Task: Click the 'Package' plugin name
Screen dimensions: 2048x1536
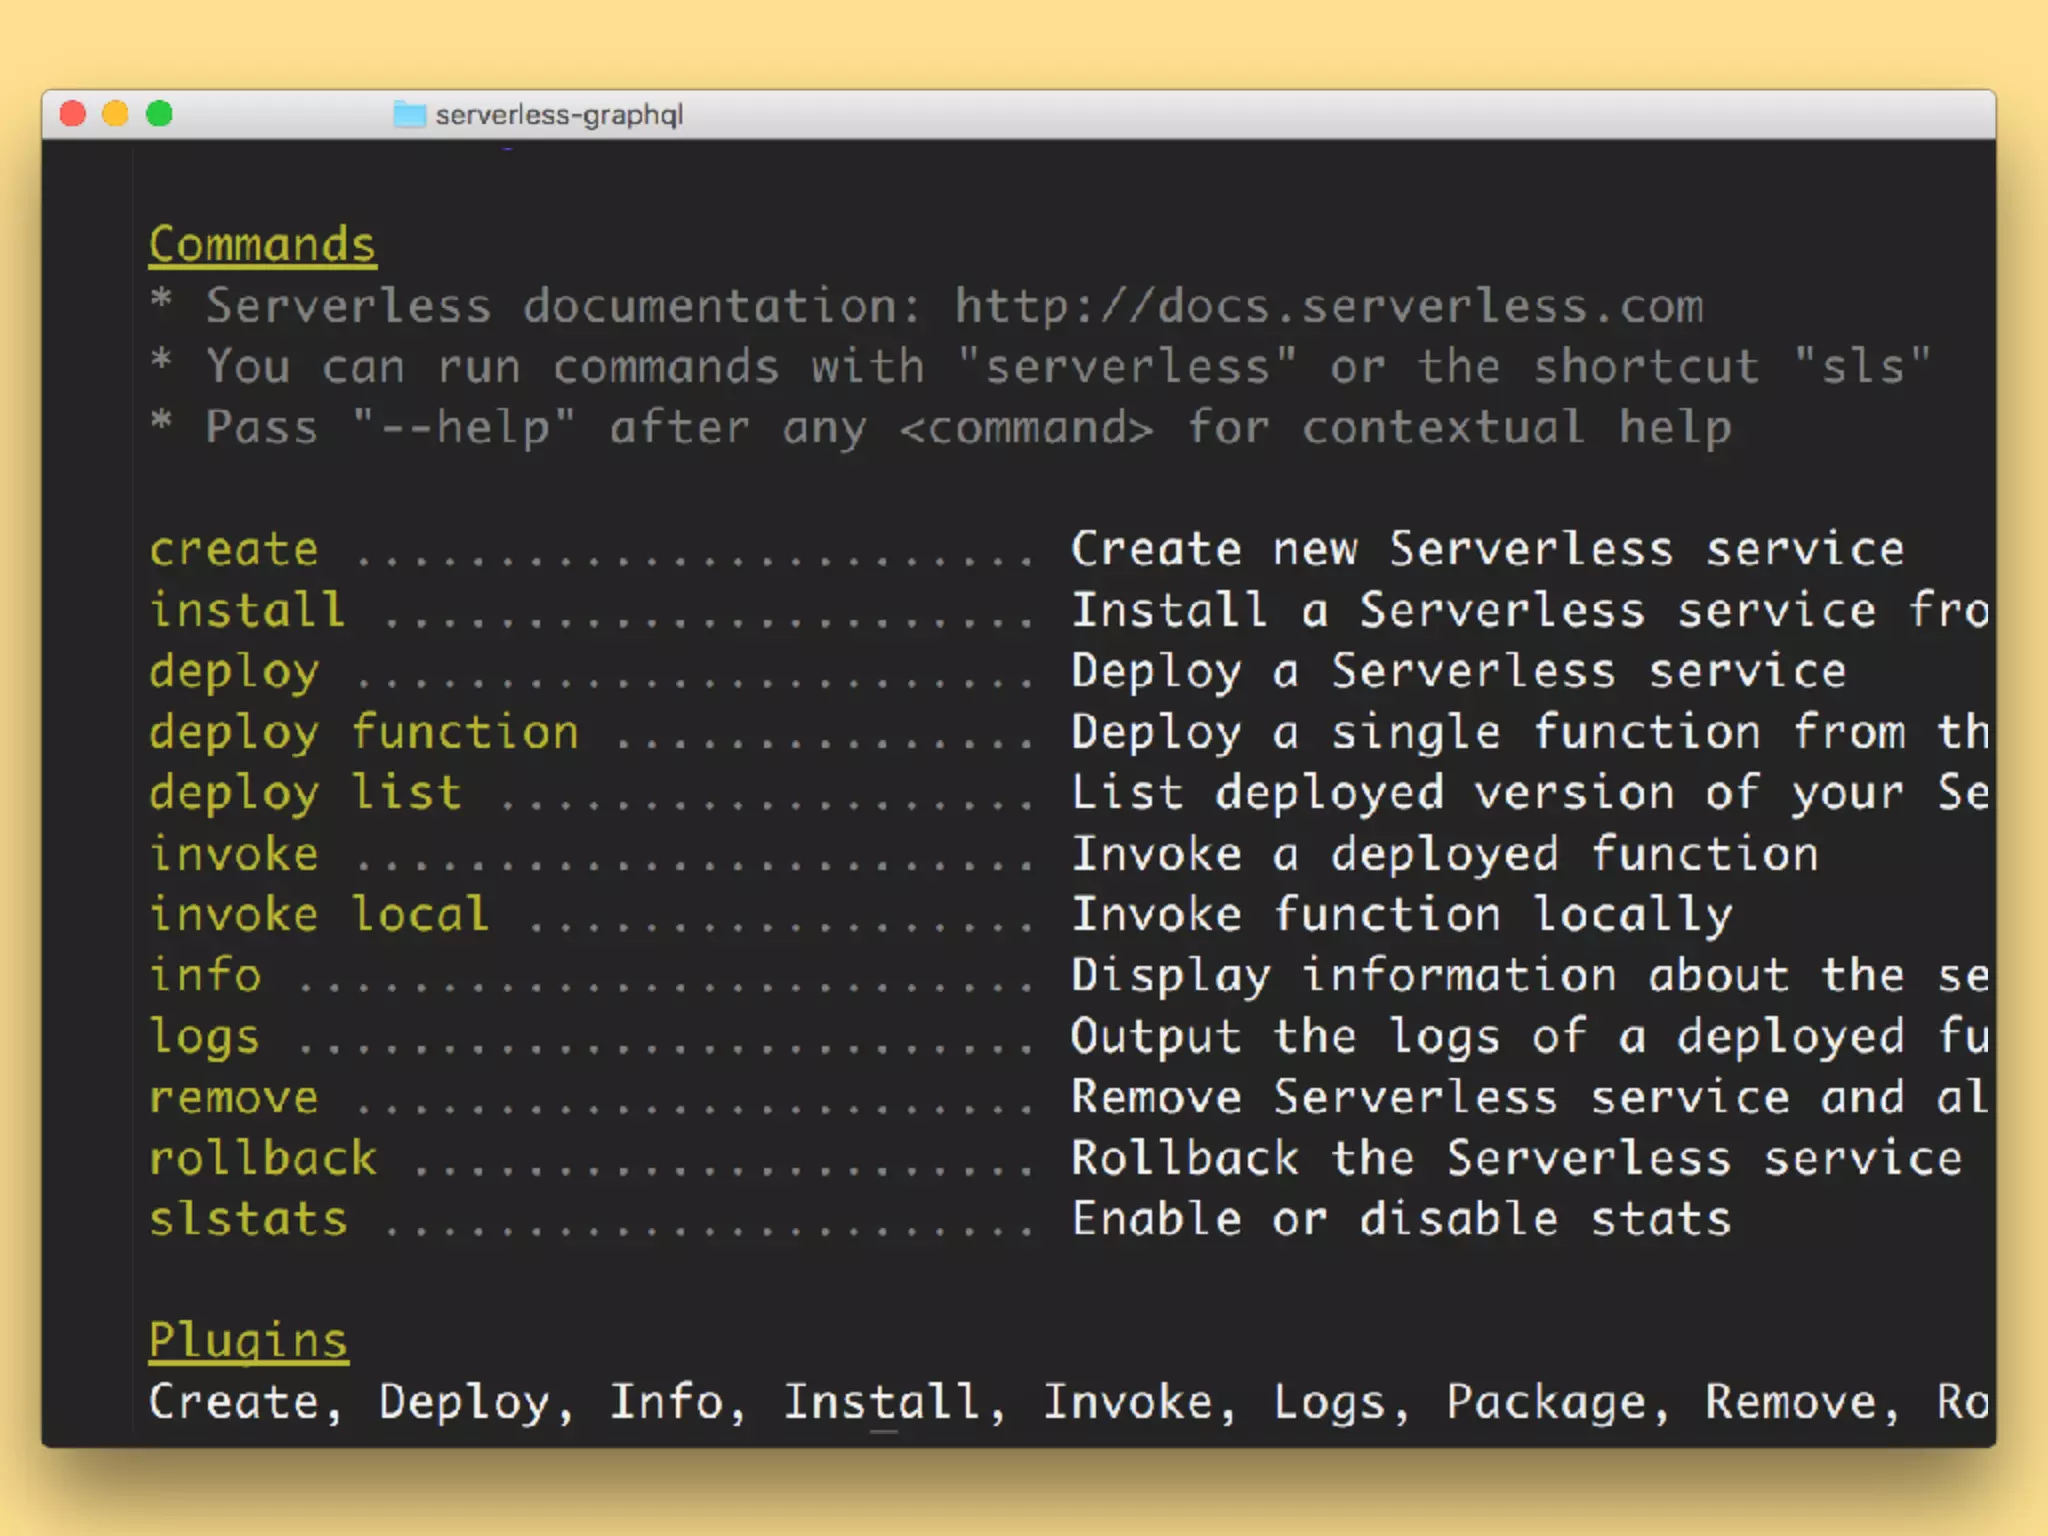Action: 1545,1402
